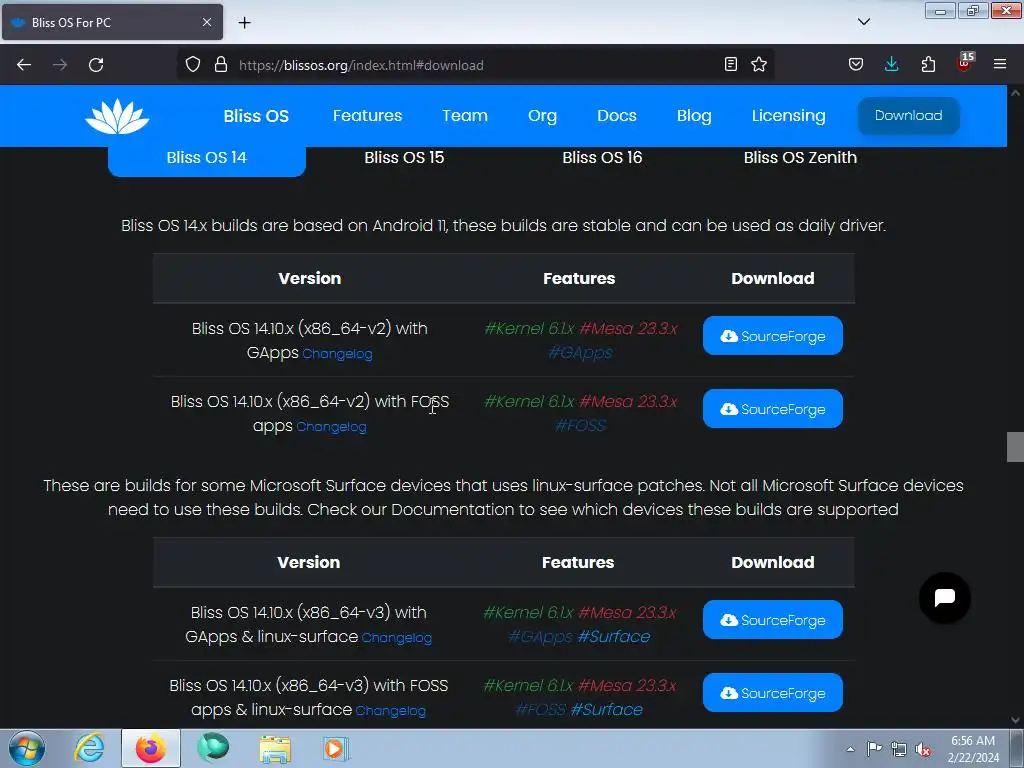This screenshot has width=1024, height=768.
Task: Select the Bliss OS 14 tab
Action: [206, 158]
